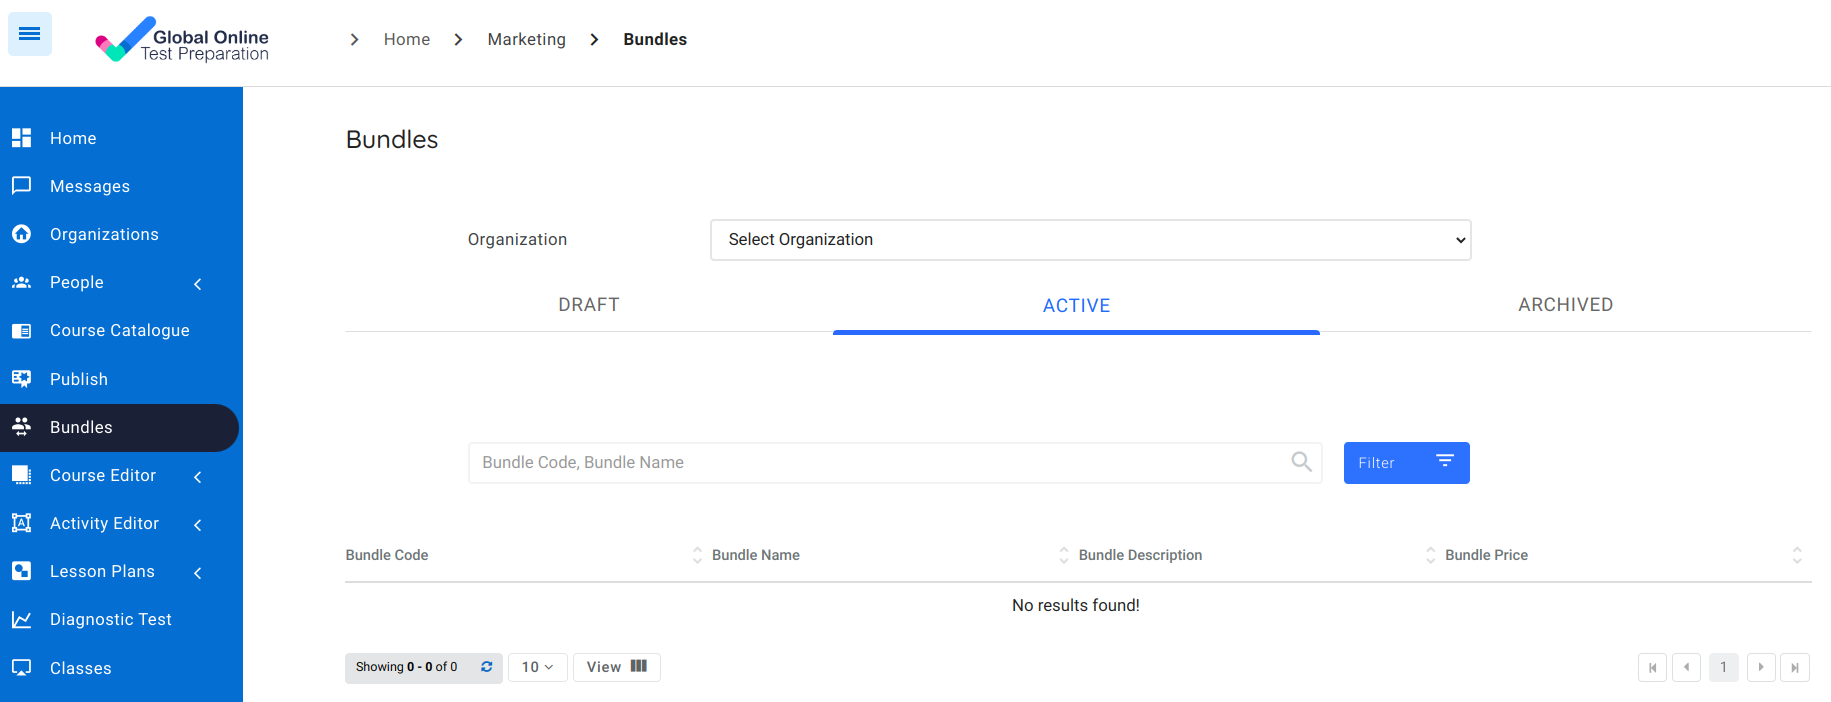Jump to first page of results
This screenshot has width=1831, height=702.
[x=1652, y=667]
